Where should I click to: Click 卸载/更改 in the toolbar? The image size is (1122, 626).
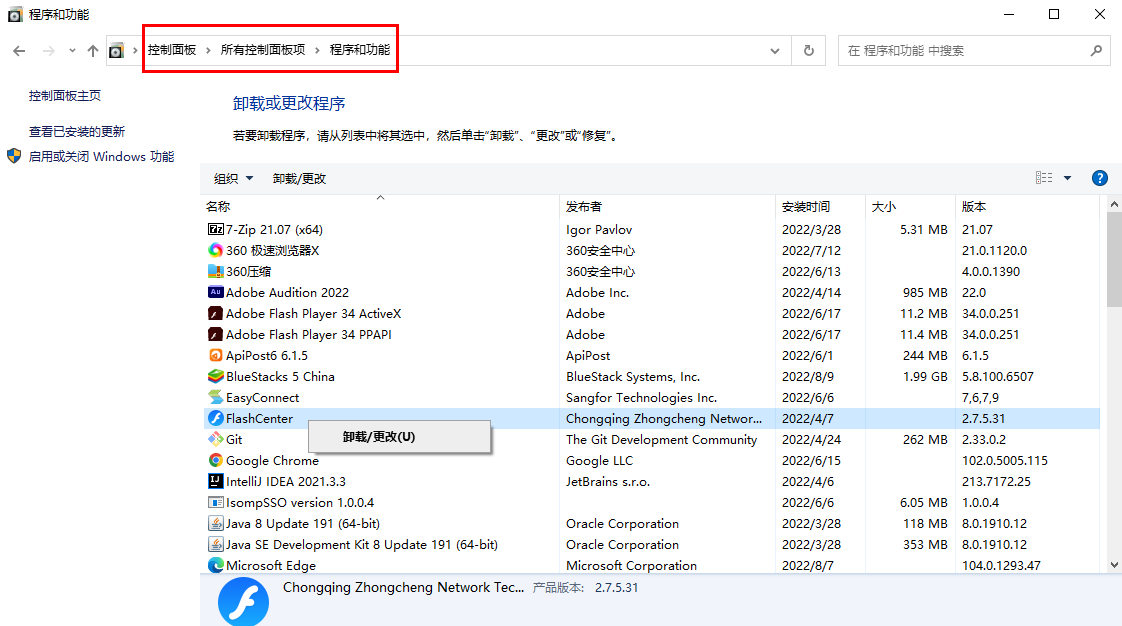(299, 179)
